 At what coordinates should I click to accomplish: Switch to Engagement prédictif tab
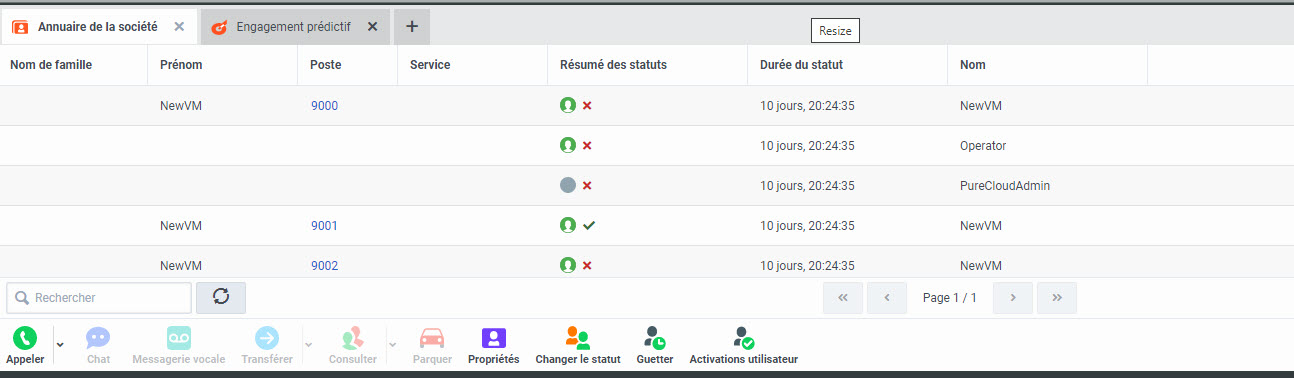pyautogui.click(x=285, y=27)
